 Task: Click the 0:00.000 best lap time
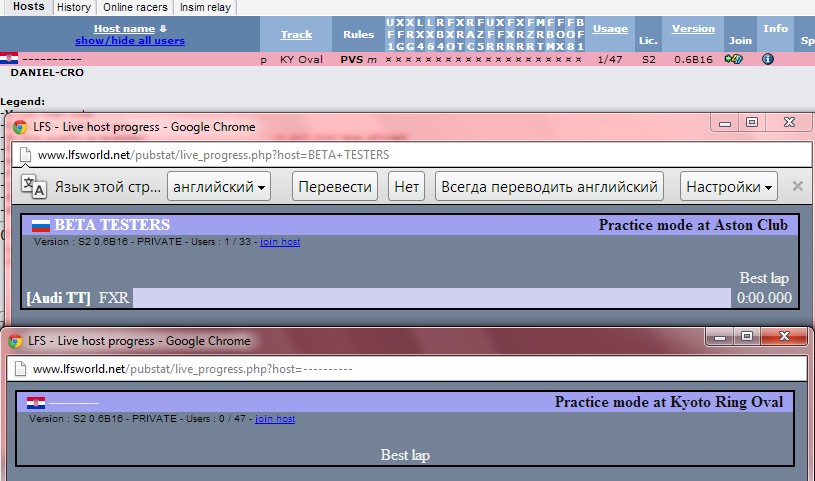[765, 298]
